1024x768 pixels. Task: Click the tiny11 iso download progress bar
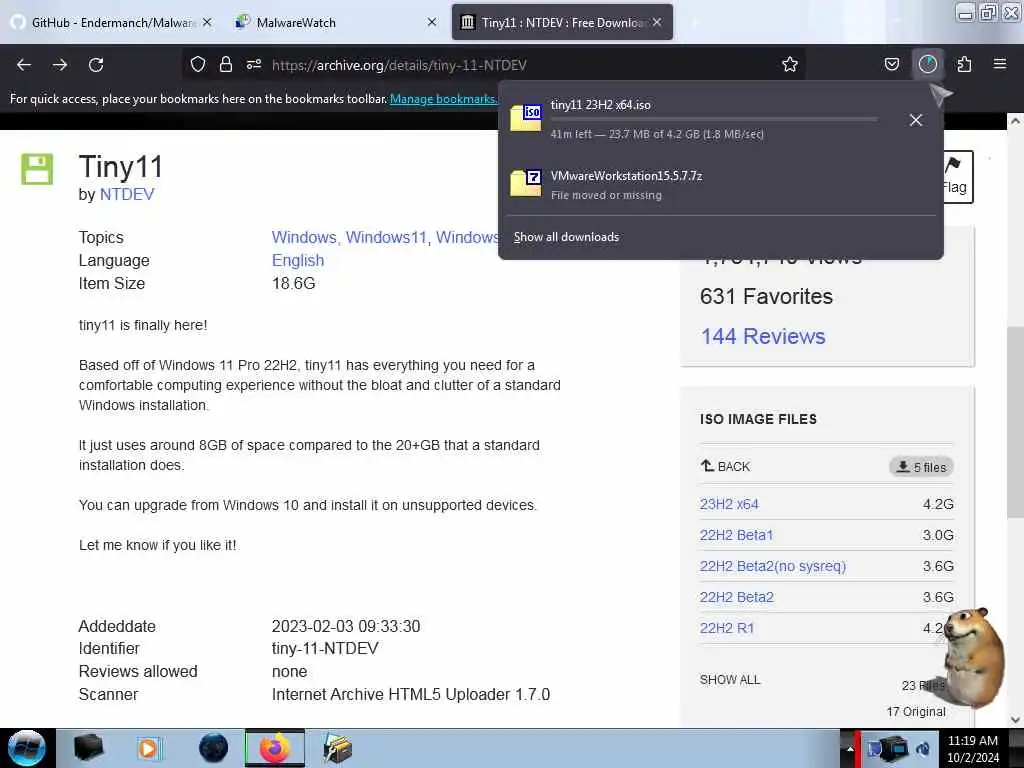click(714, 120)
